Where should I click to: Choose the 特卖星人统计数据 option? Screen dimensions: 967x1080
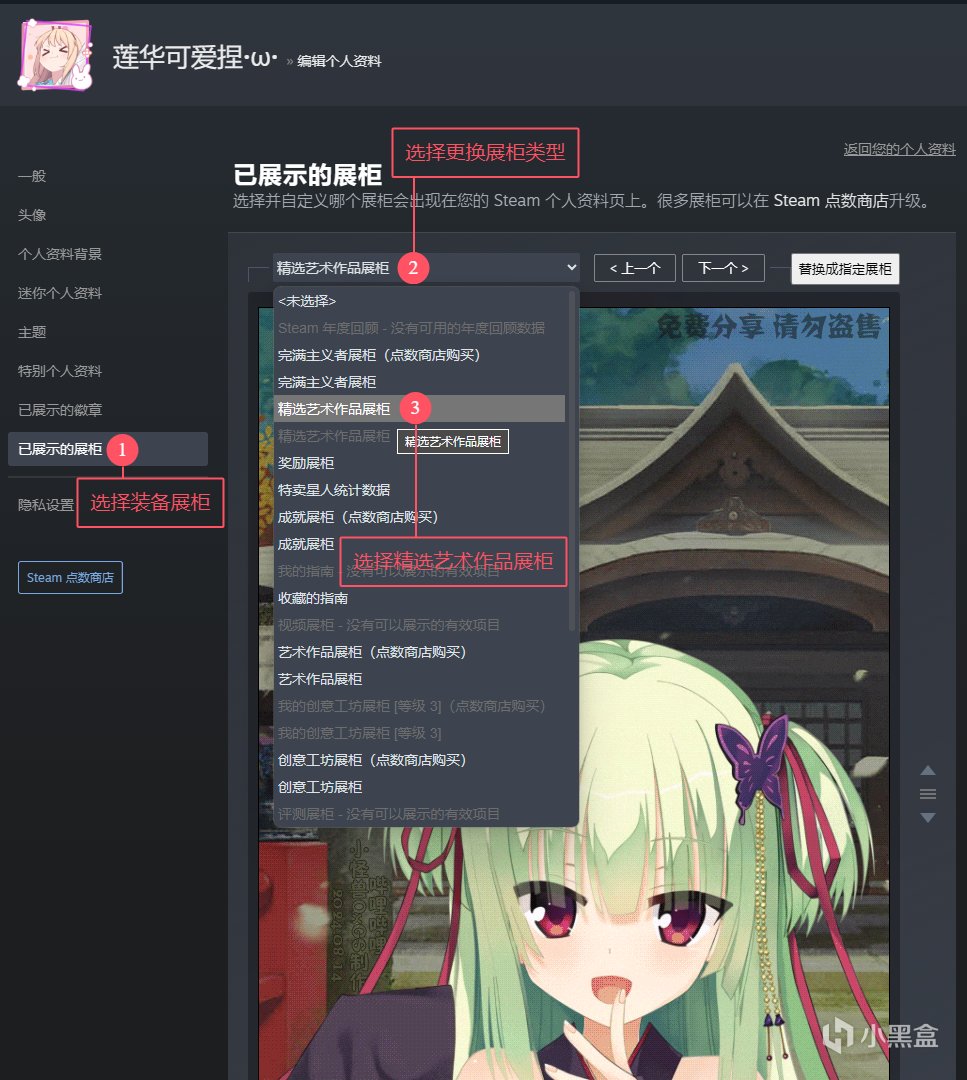[419, 490]
